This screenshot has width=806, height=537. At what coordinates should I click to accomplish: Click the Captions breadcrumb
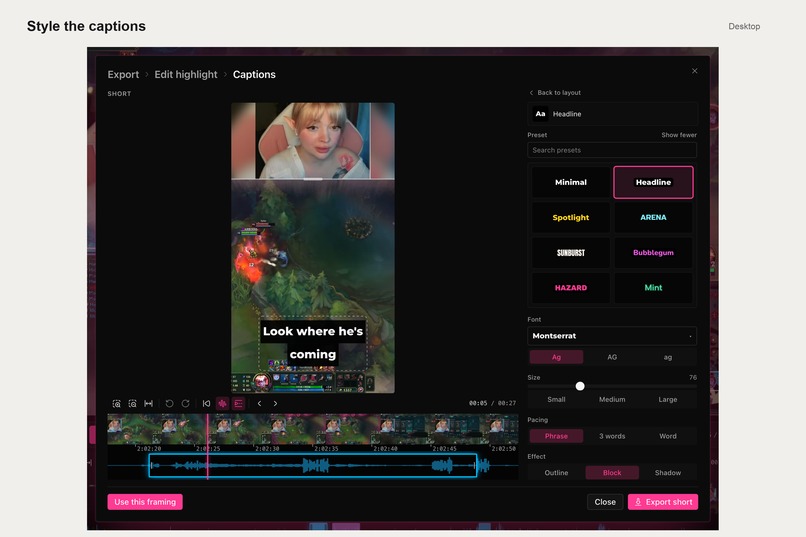254,75
